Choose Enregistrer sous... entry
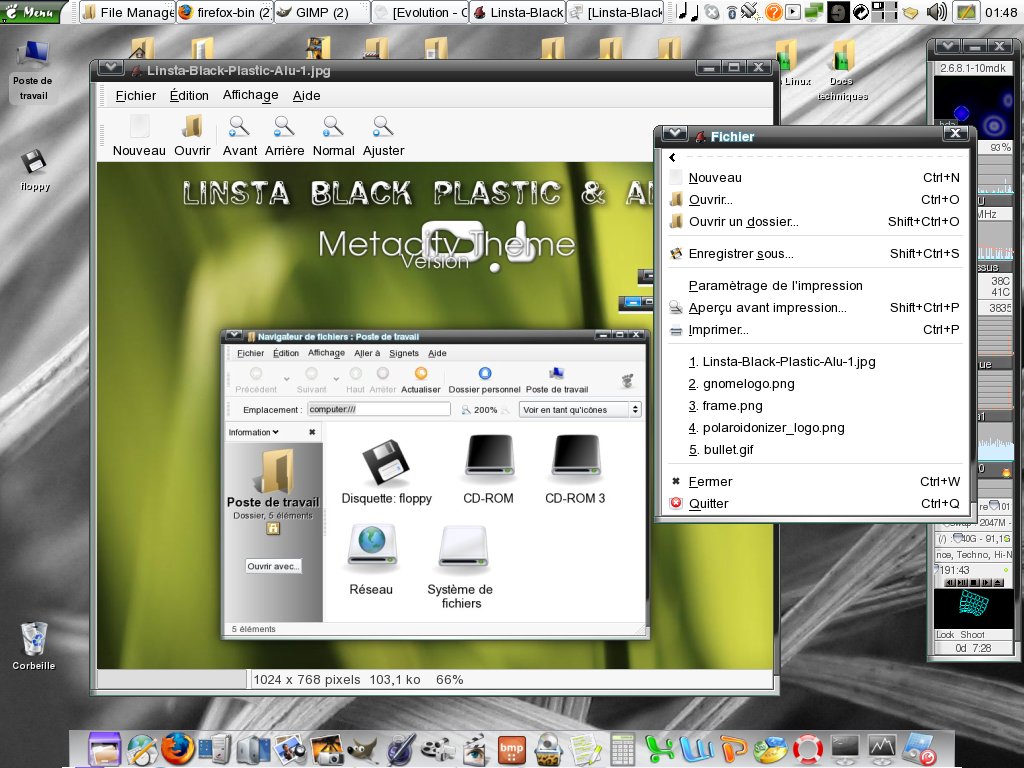The image size is (1024, 768). (x=814, y=253)
